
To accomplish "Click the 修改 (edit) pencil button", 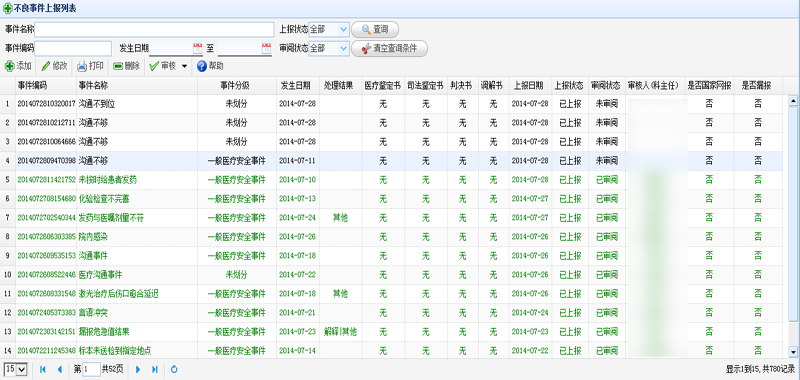I will tap(54, 66).
